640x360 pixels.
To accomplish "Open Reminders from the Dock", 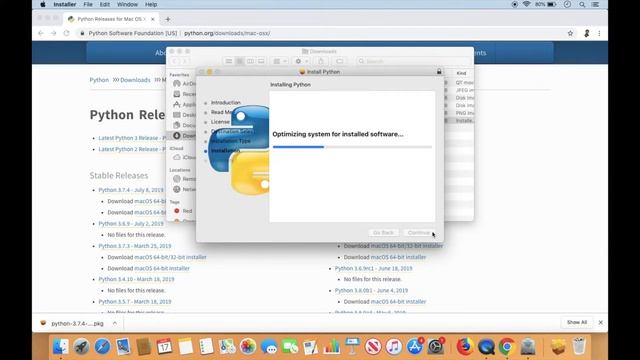I will (206, 347).
